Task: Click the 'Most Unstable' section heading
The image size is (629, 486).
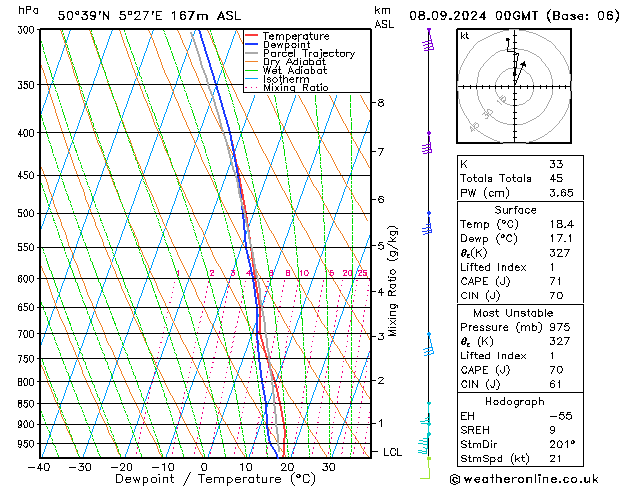Action: coord(513,313)
